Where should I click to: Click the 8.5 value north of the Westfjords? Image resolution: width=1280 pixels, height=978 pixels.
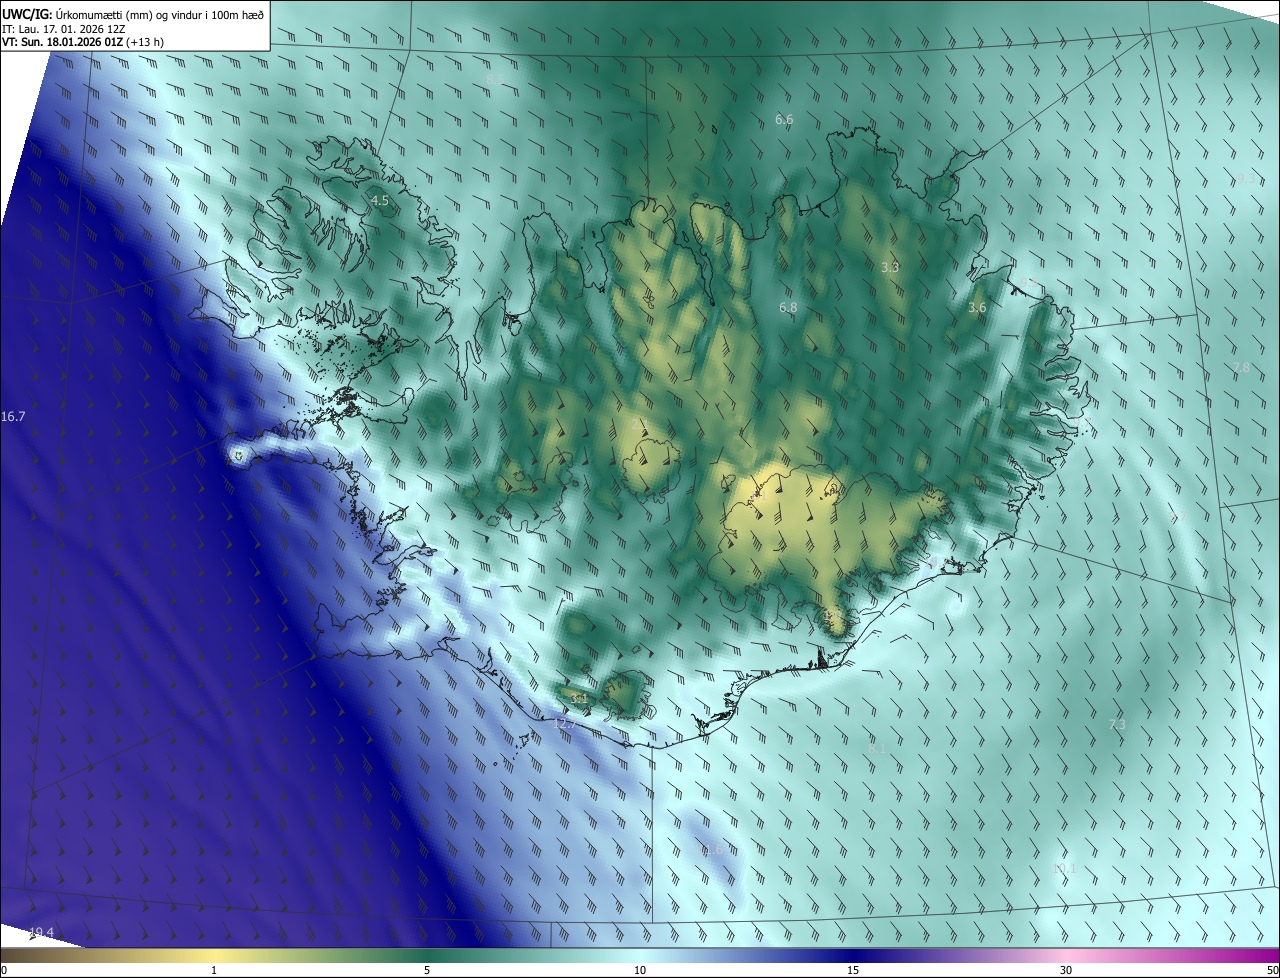click(x=495, y=78)
